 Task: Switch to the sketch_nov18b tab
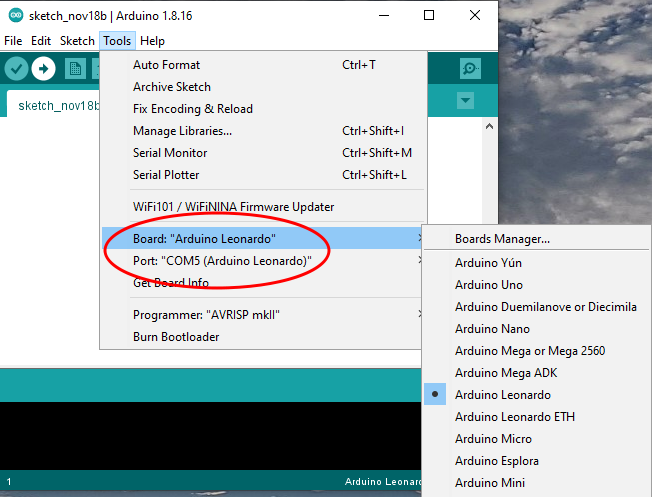[53, 104]
